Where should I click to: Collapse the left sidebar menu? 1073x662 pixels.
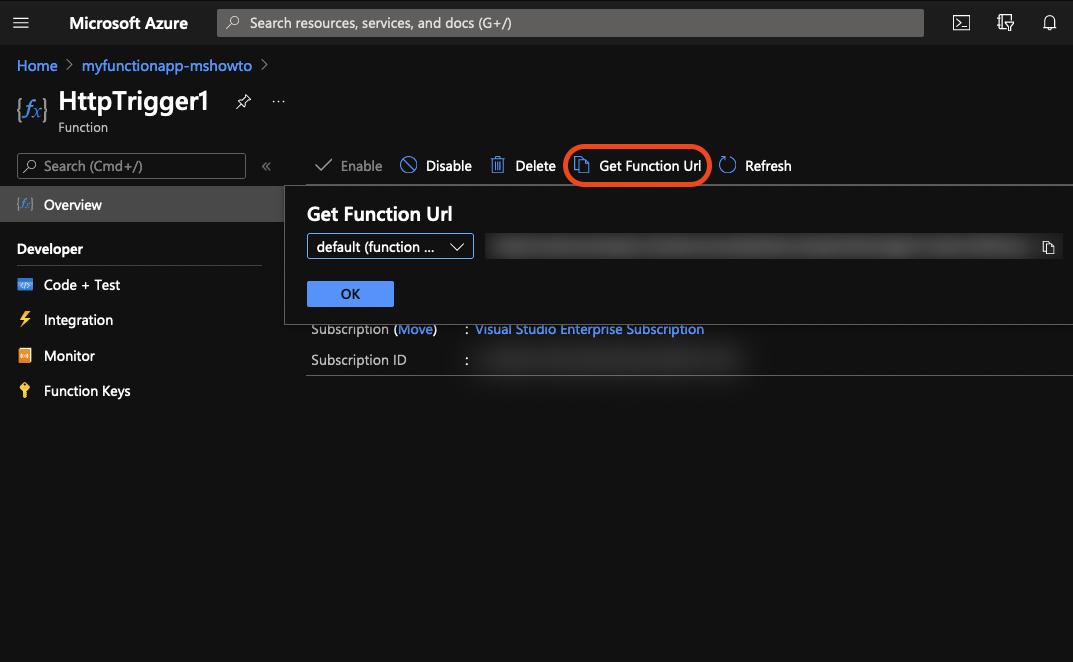[266, 166]
